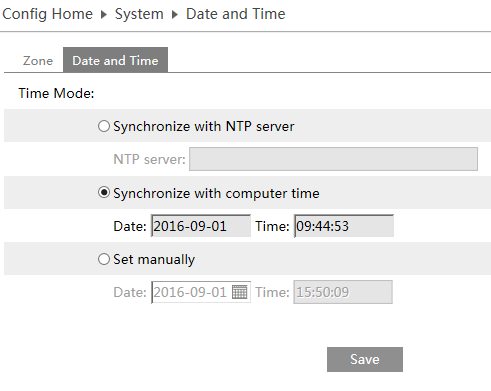This screenshot has height=391, width=491.
Task: Click the 'Synchronize with NTP server' label text
Action: click(204, 127)
